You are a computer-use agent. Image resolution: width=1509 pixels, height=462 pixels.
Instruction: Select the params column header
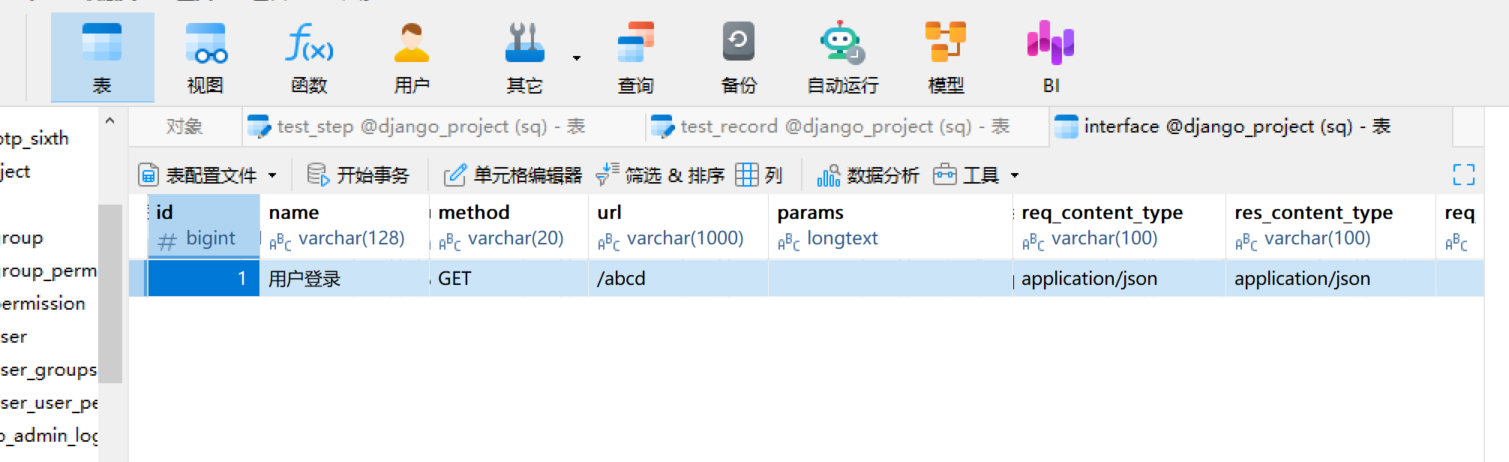click(x=890, y=226)
